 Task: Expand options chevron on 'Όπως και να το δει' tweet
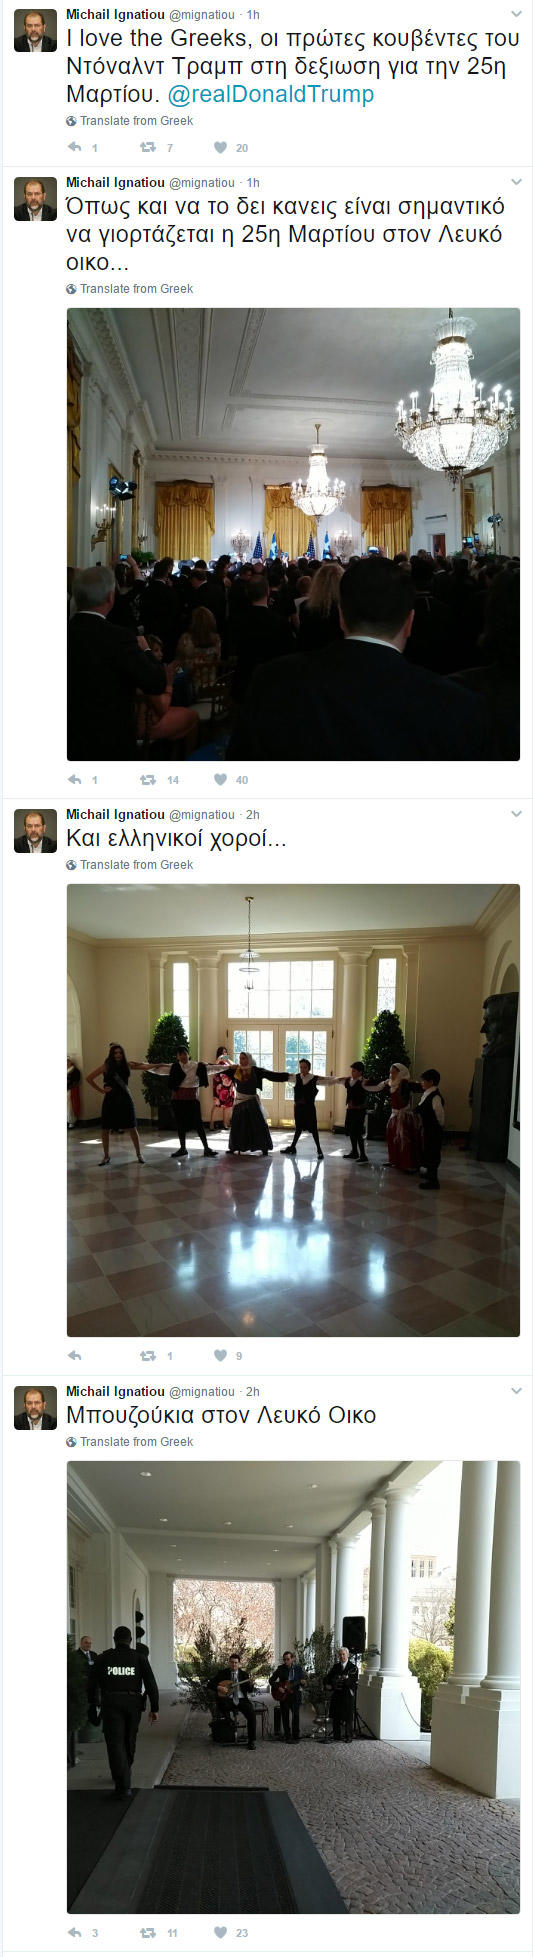coord(516,183)
